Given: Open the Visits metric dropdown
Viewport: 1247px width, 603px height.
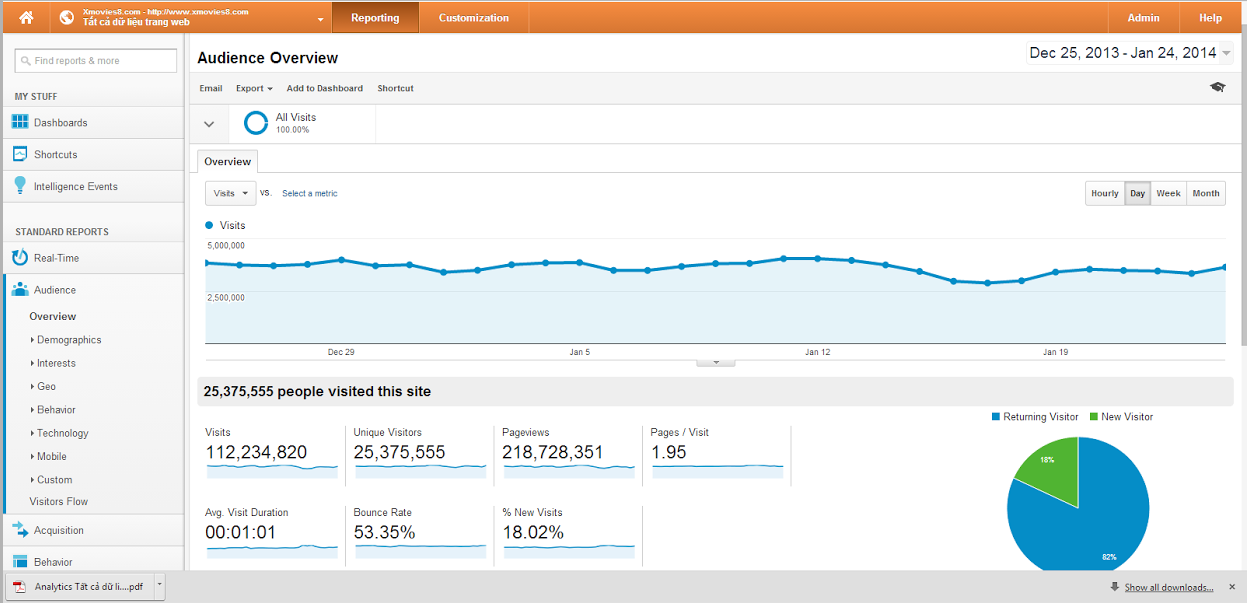Looking at the screenshot, I should pos(230,193).
